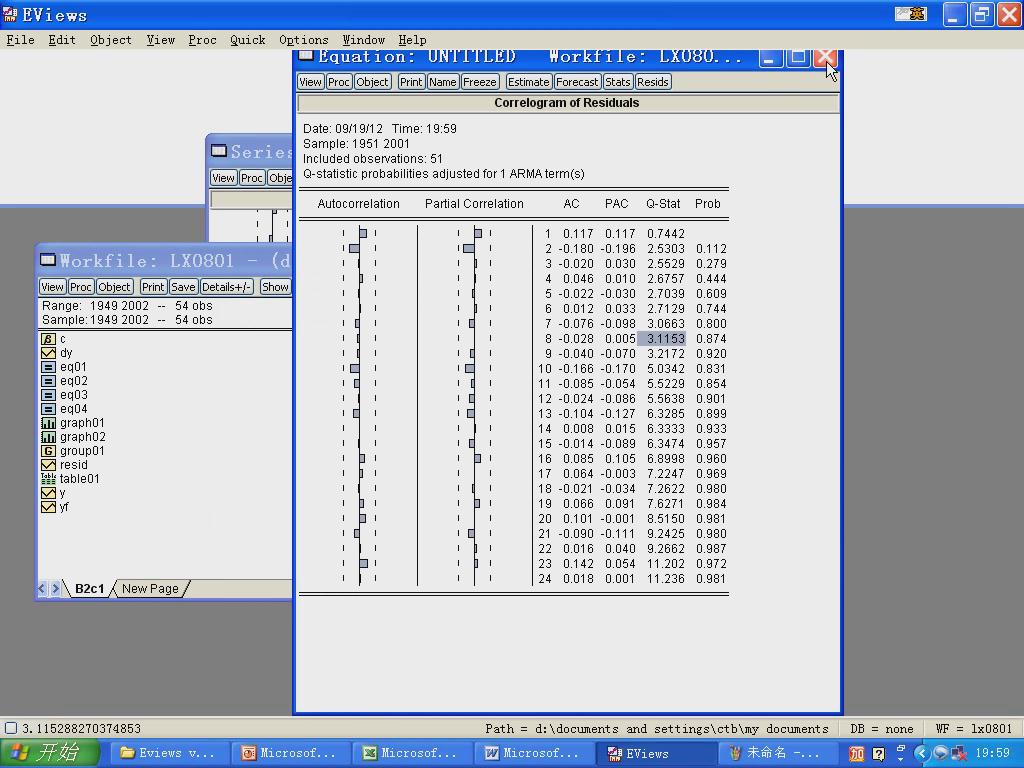Screen dimensions: 1024x768
Task: Select the yf series icon
Action: (x=48, y=507)
